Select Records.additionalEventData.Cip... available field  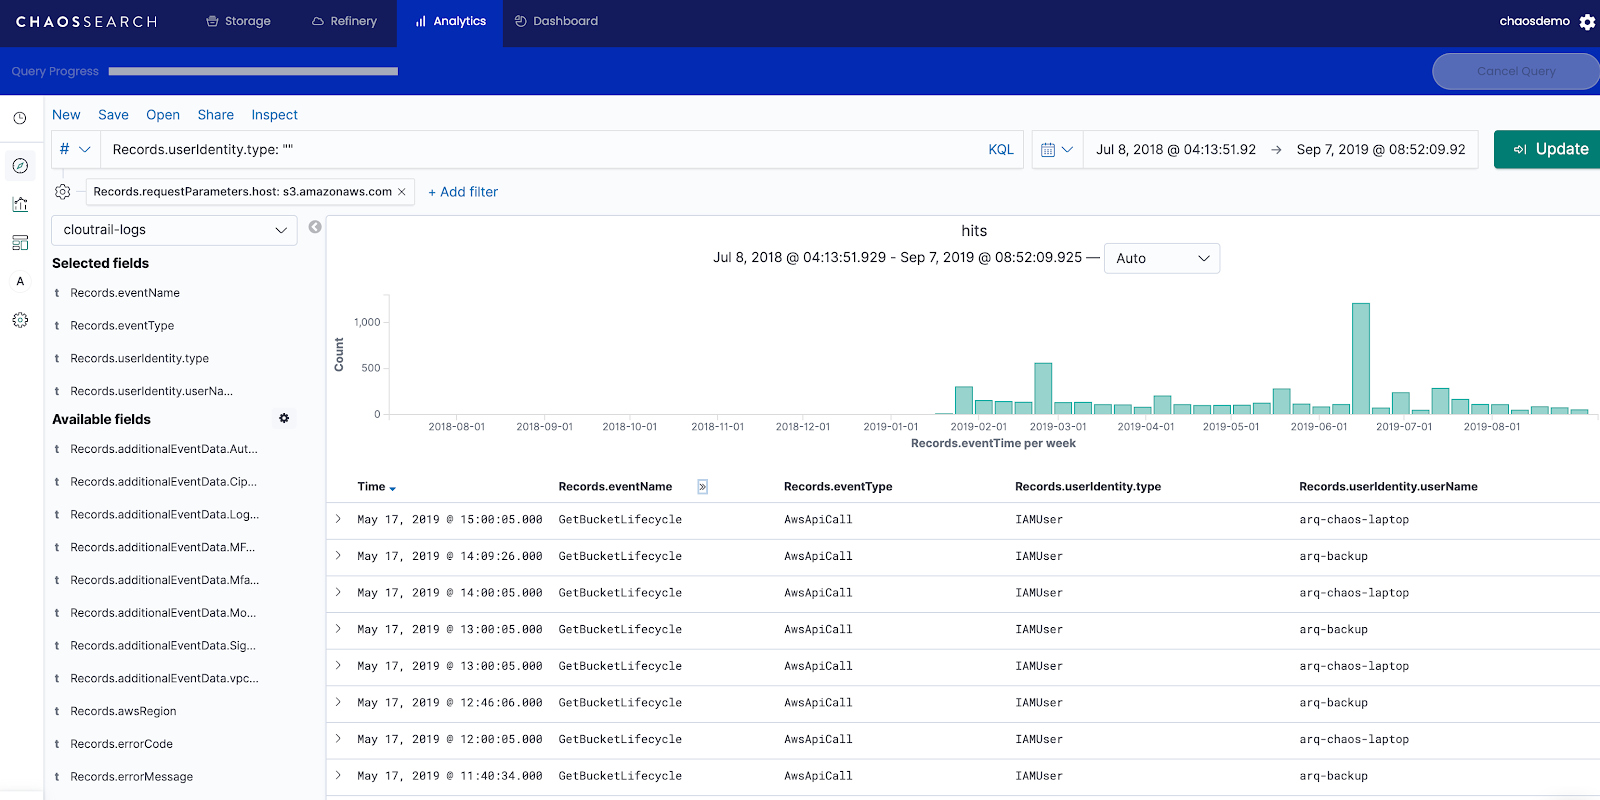point(164,482)
